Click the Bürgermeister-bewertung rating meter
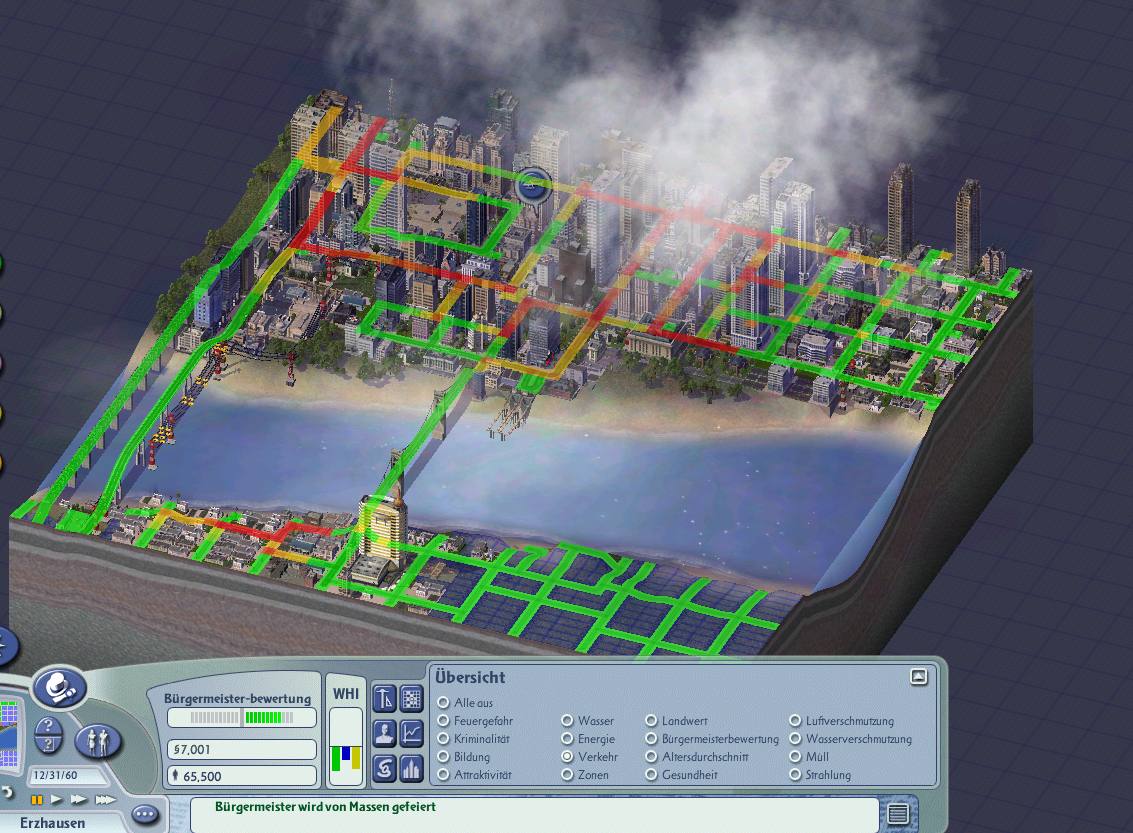 click(x=241, y=717)
